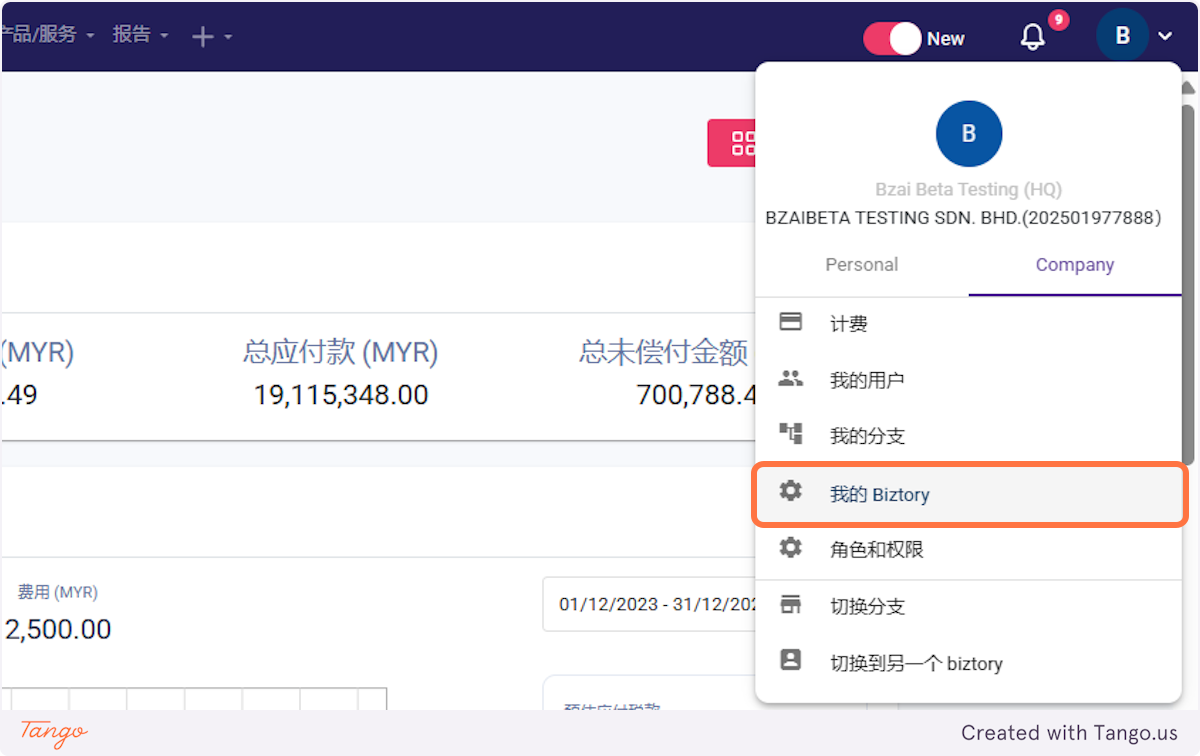
Task: Click the 总应付款 (MYR) heading
Action: pyautogui.click(x=340, y=352)
